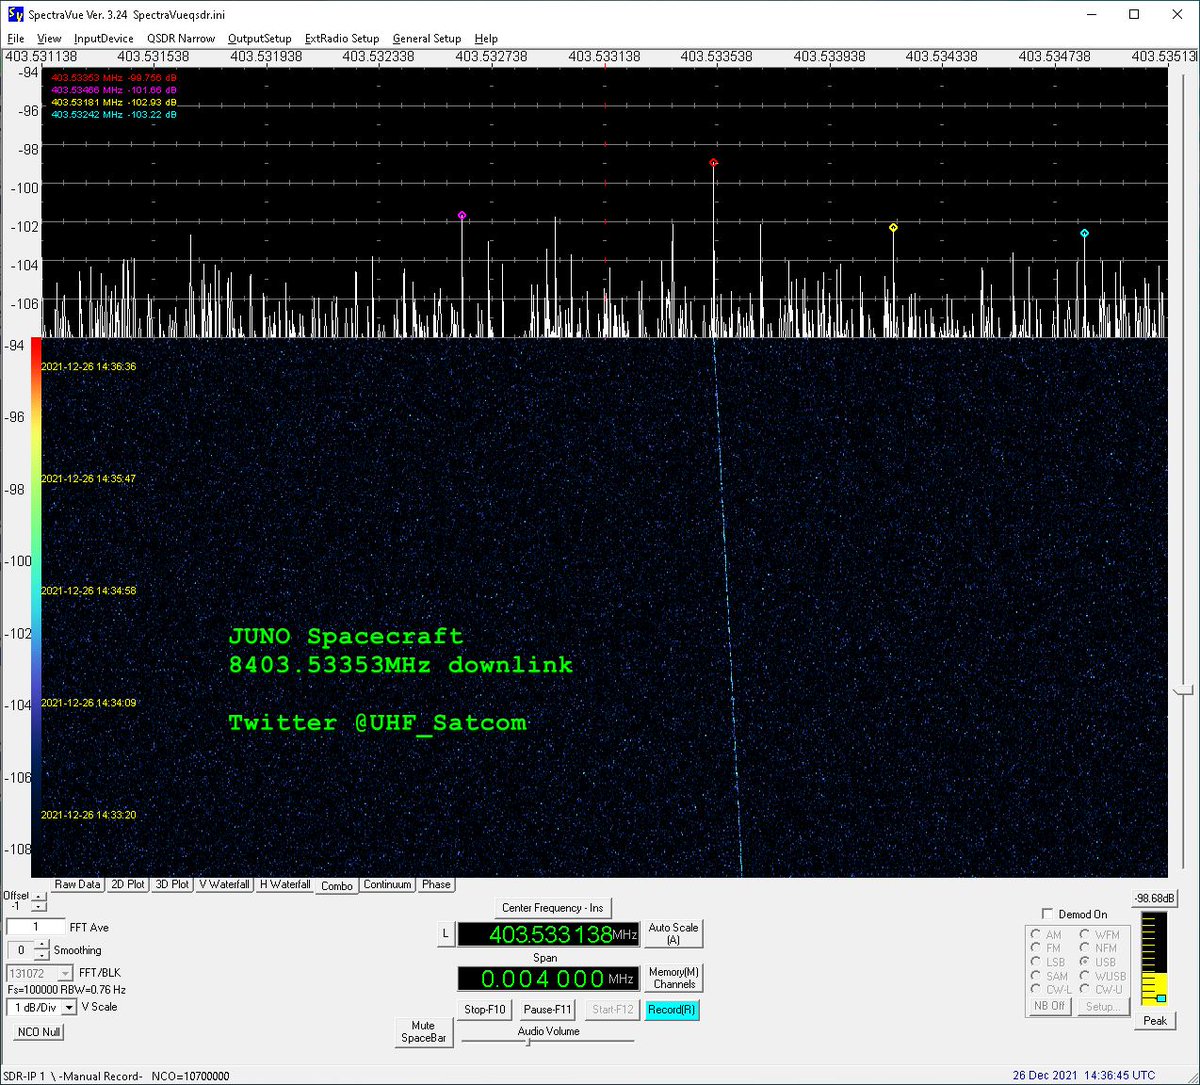Viewport: 1200px width, 1085px height.
Task: Click the center frequency 403.533138 display
Action: [548, 935]
